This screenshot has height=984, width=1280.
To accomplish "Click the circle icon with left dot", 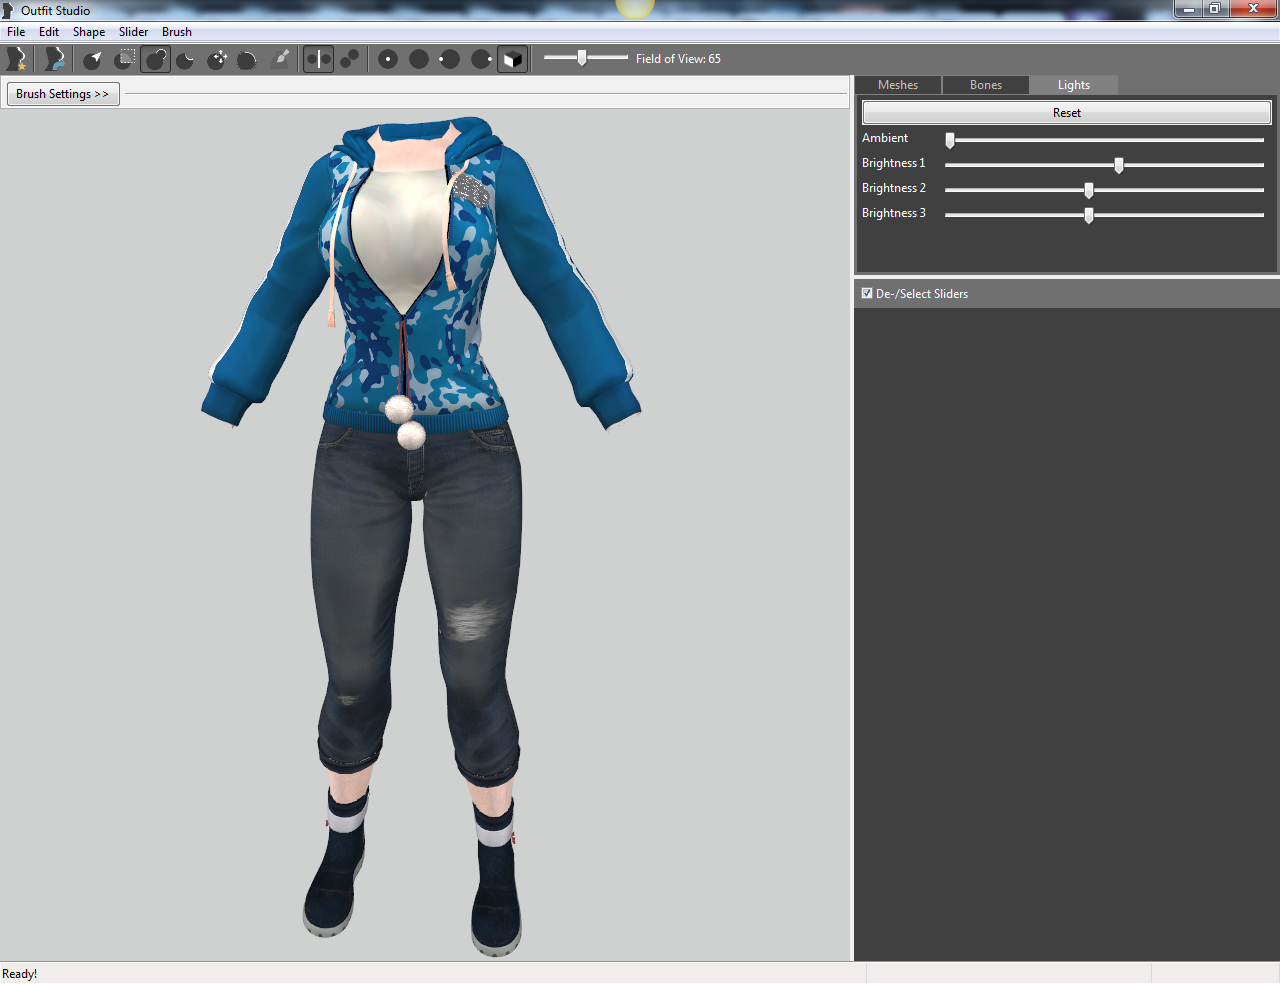I will pyautogui.click(x=450, y=59).
